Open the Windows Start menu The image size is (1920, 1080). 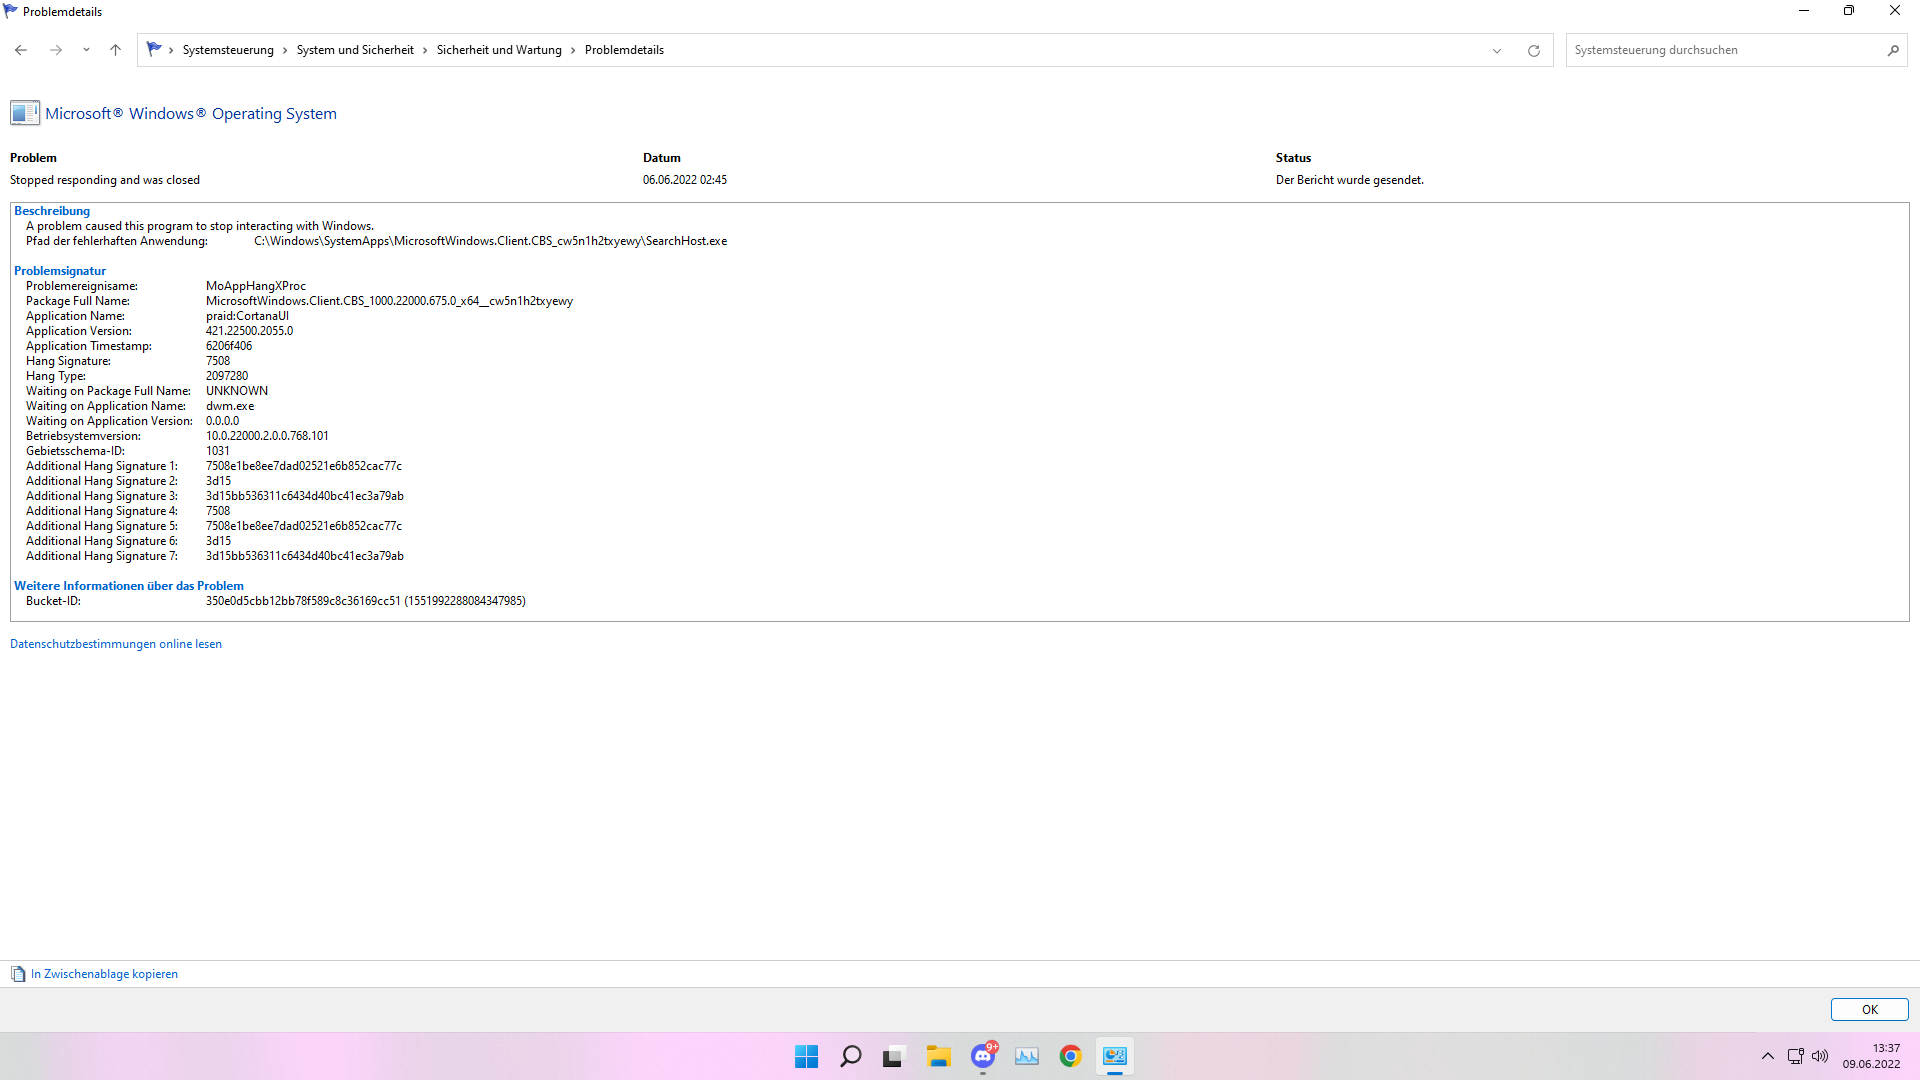[x=806, y=1056]
